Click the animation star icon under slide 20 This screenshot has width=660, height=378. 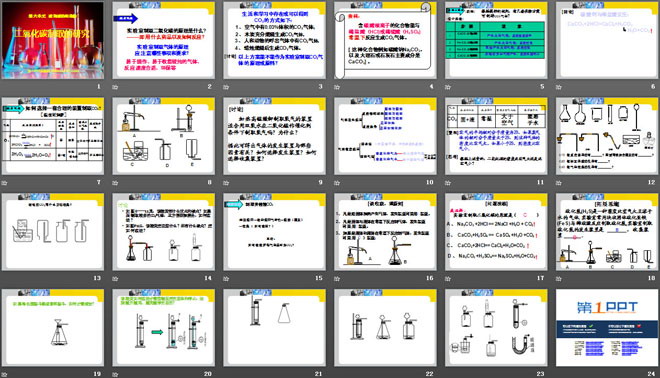click(115, 374)
